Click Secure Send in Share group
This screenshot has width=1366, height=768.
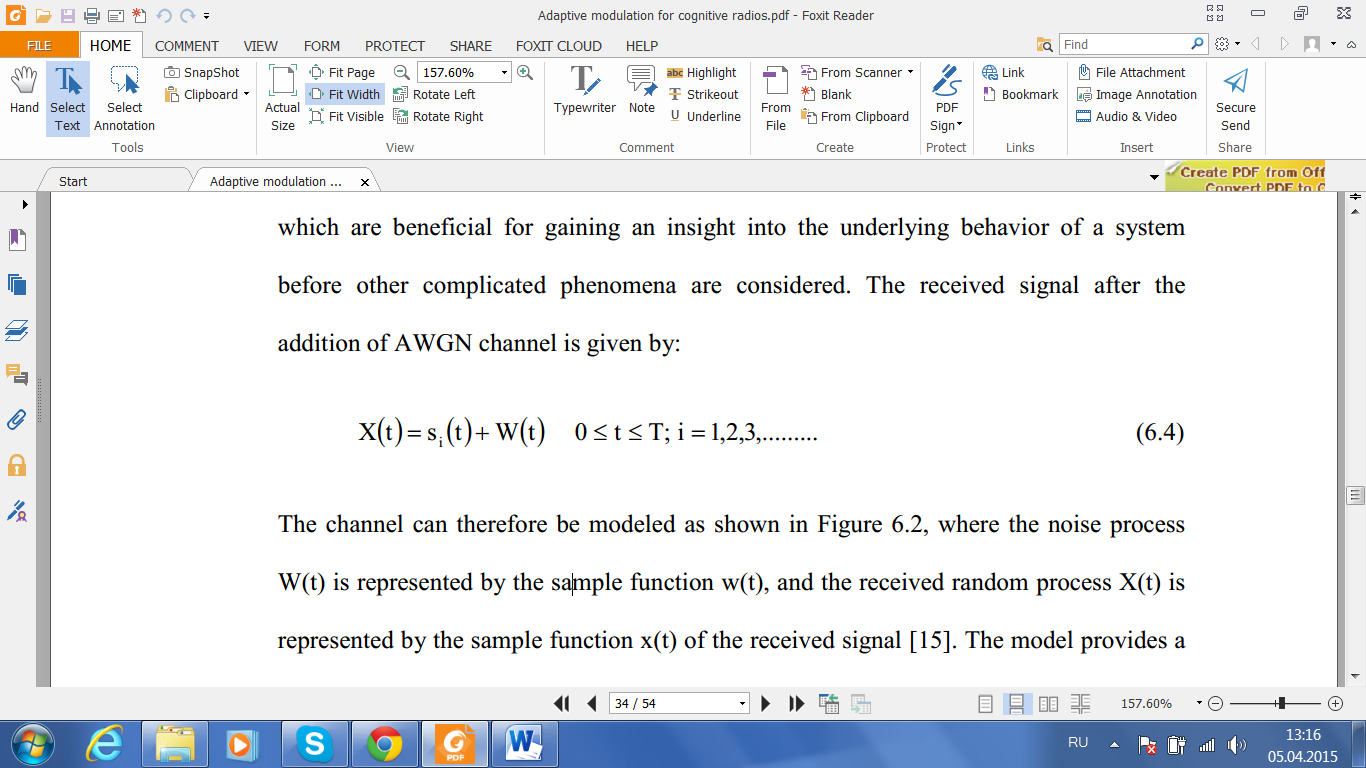click(x=1236, y=99)
